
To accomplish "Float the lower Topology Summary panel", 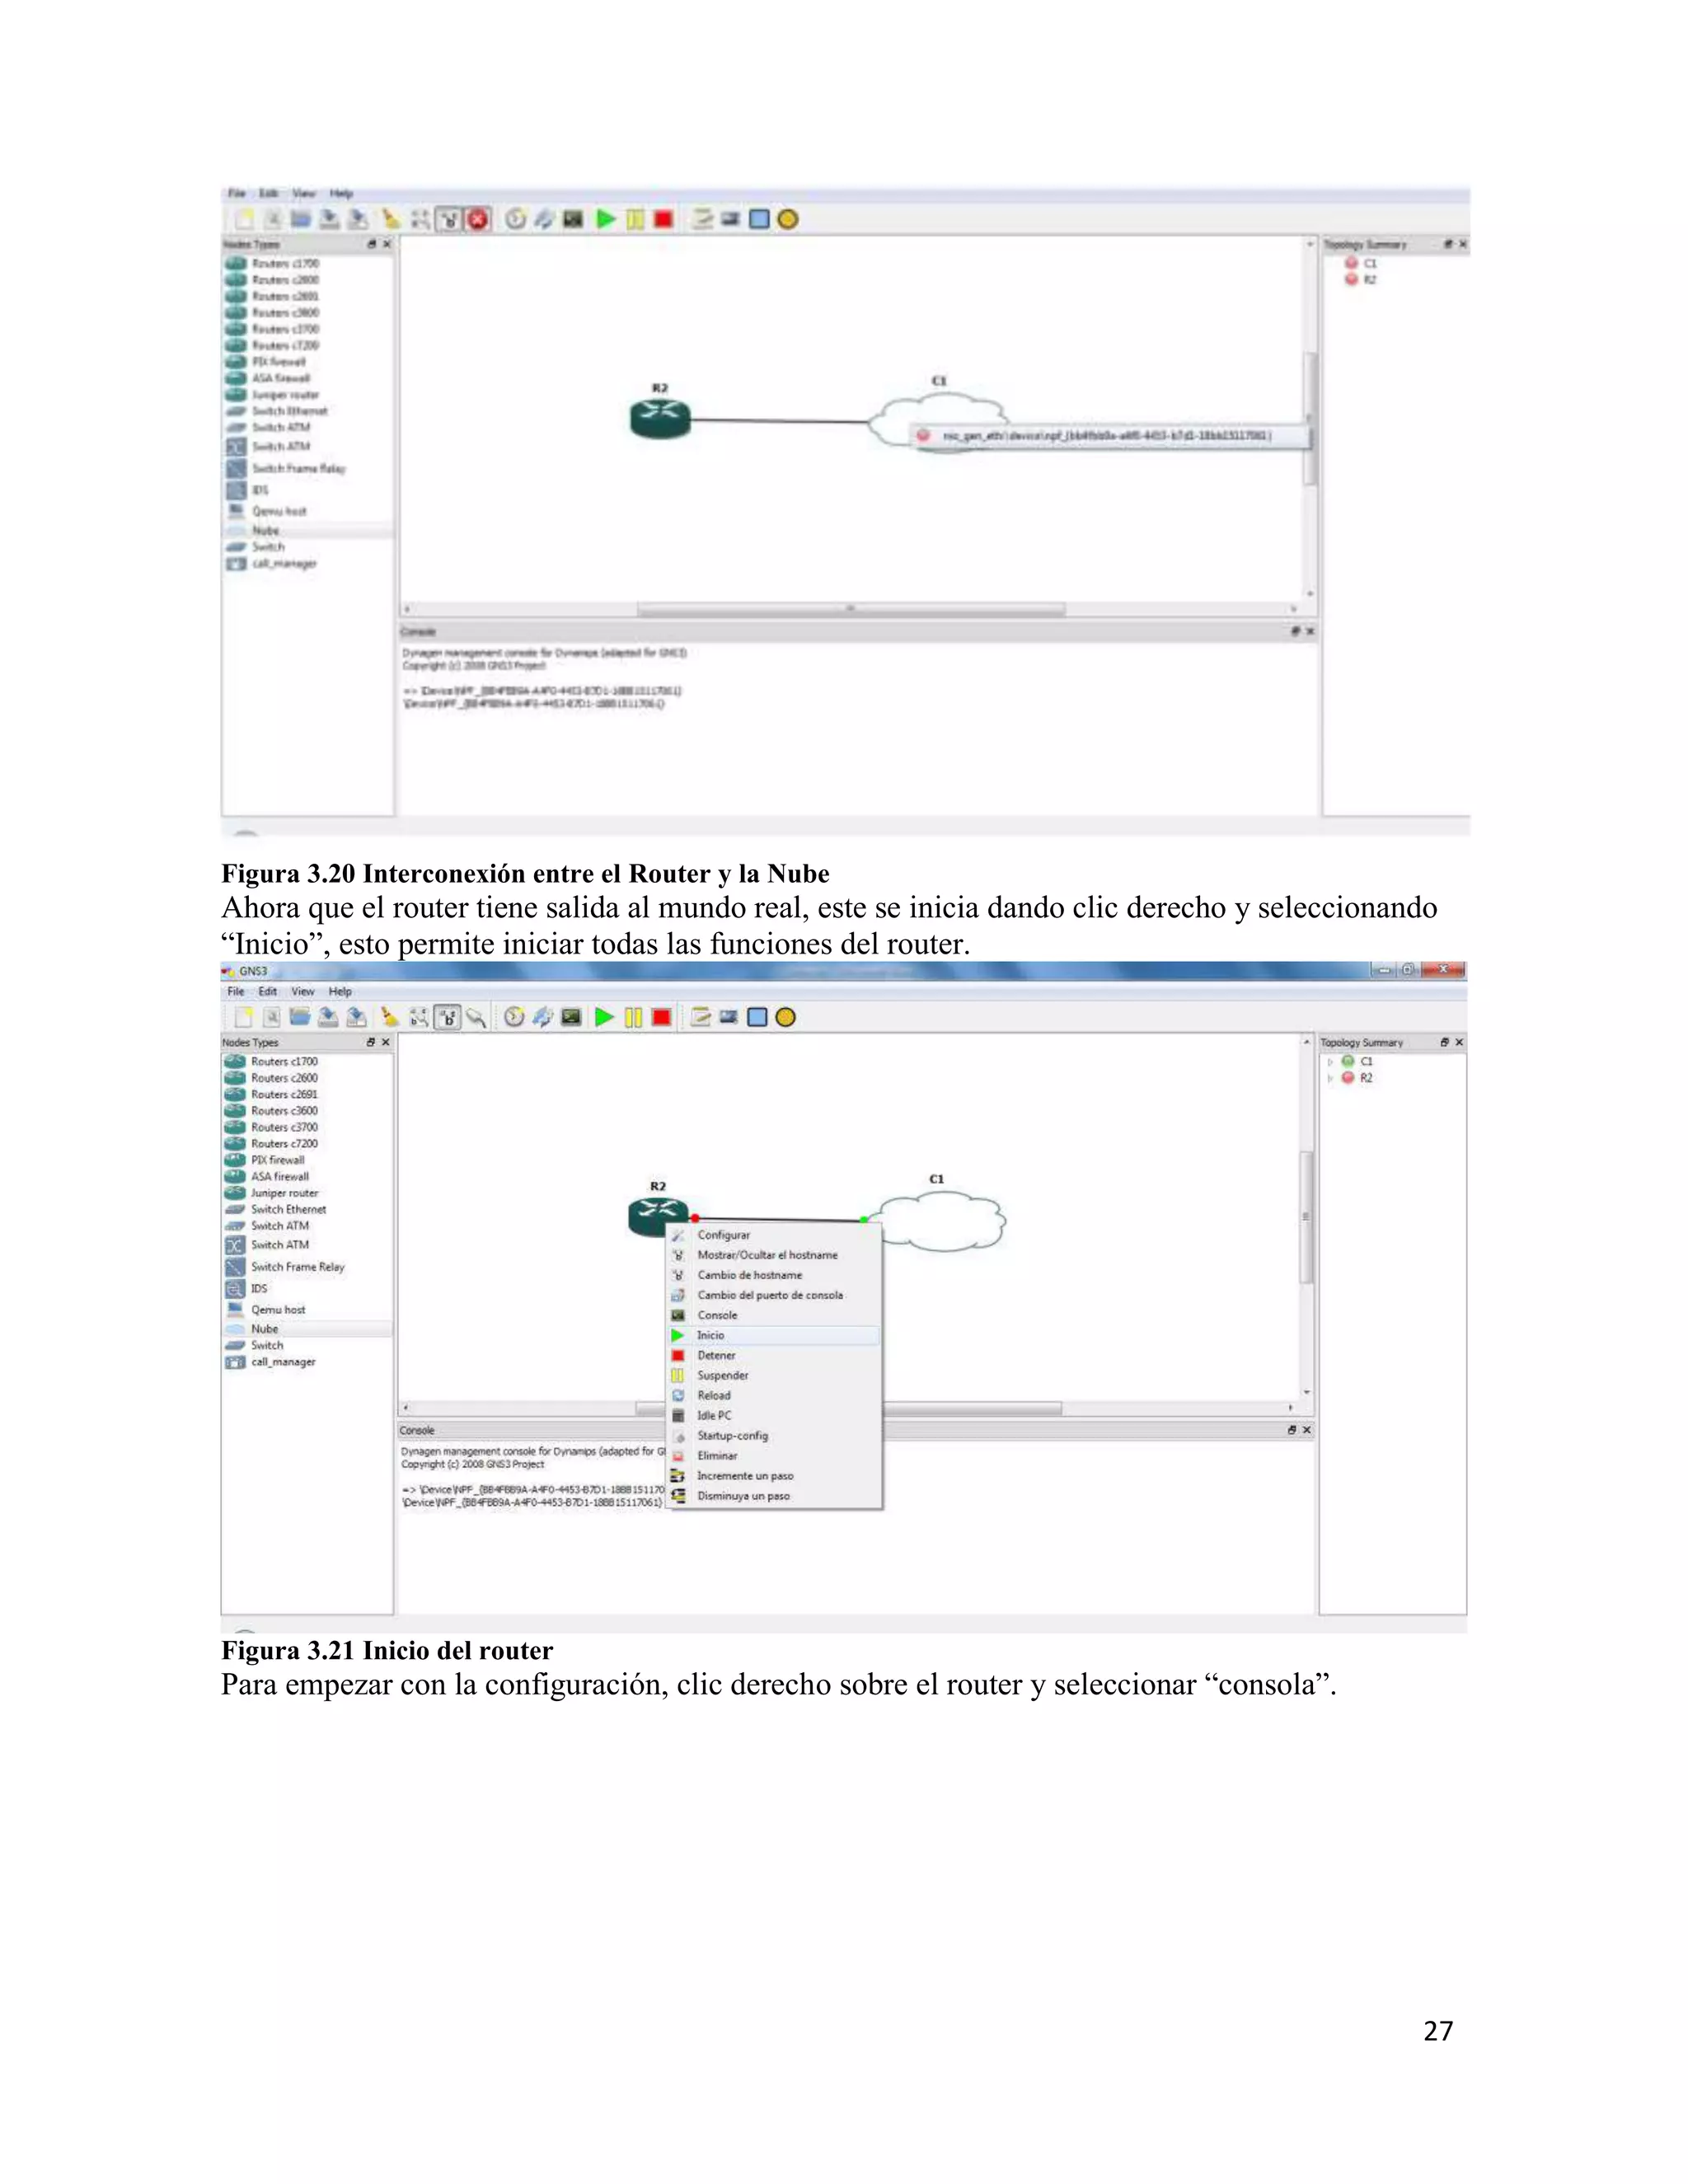I will (1444, 1042).
